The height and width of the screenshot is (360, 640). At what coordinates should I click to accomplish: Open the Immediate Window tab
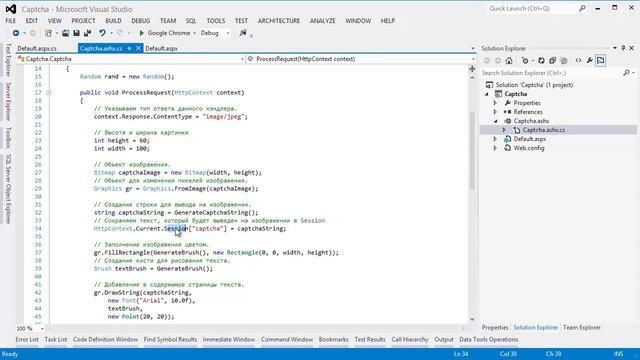(229, 340)
